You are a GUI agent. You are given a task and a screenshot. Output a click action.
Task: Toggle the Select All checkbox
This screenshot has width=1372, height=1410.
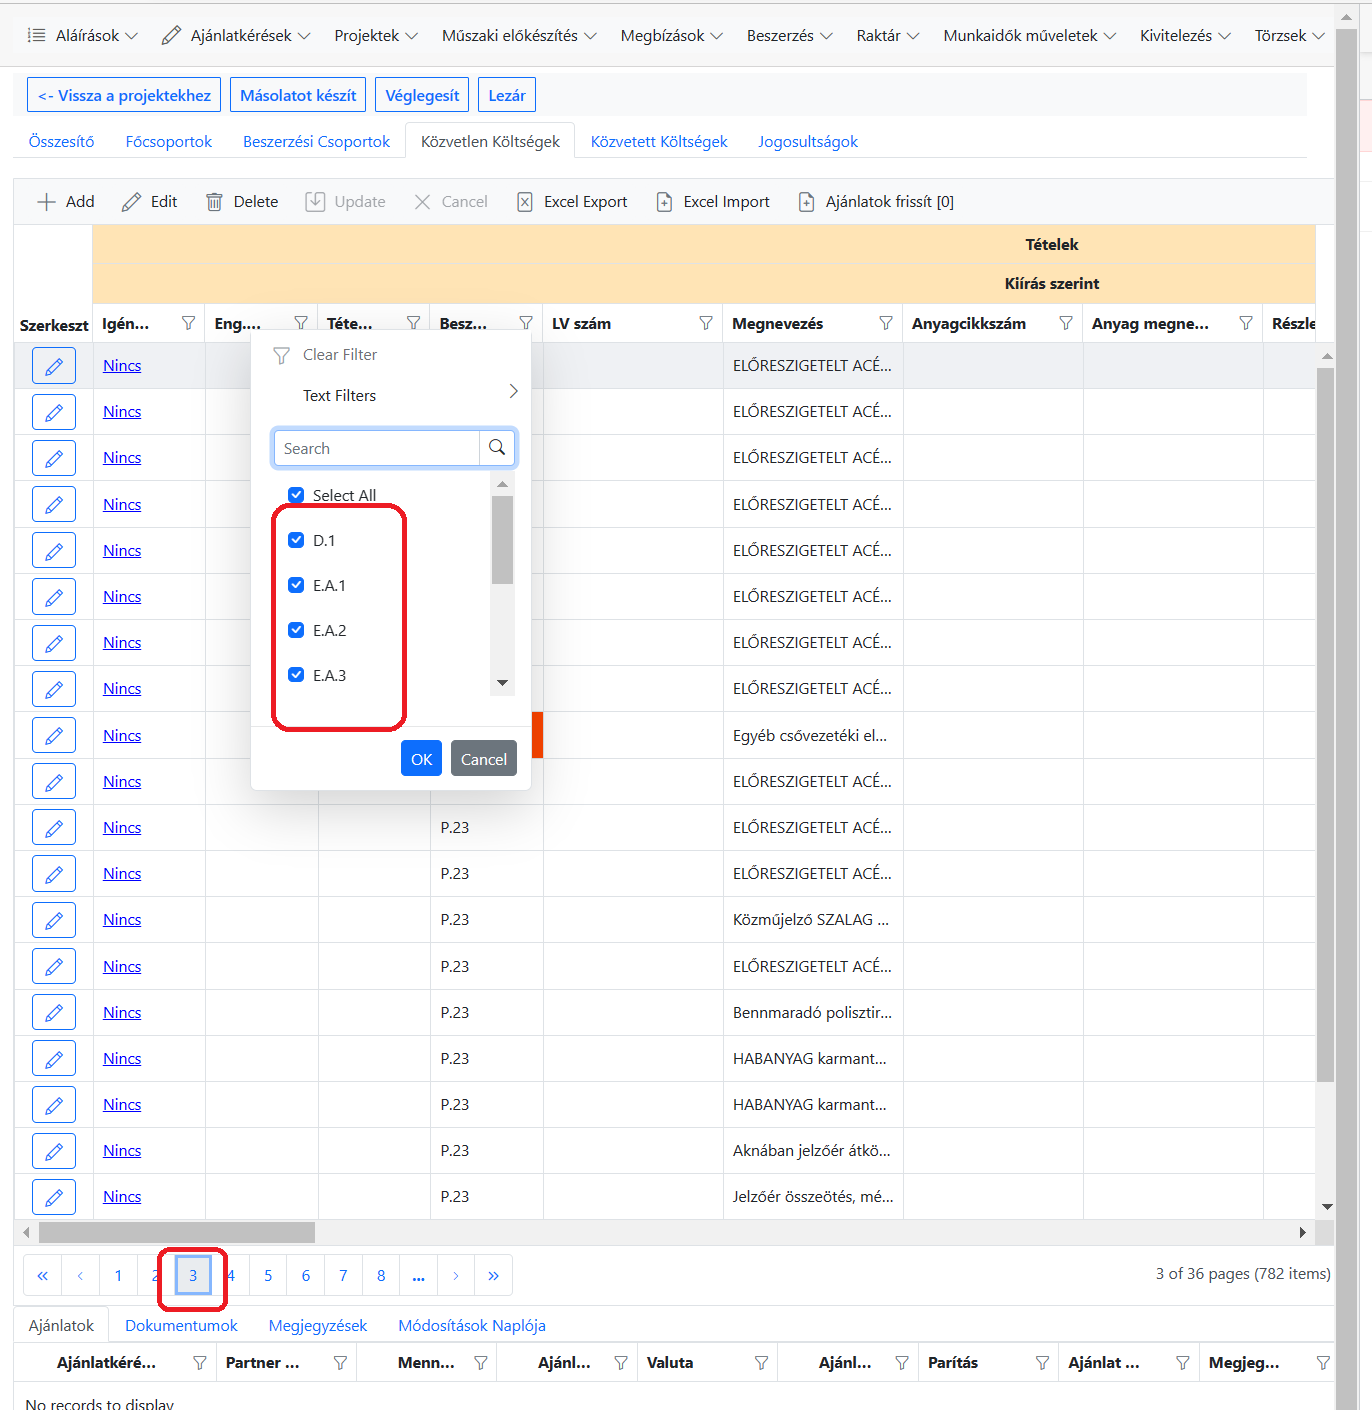296,495
